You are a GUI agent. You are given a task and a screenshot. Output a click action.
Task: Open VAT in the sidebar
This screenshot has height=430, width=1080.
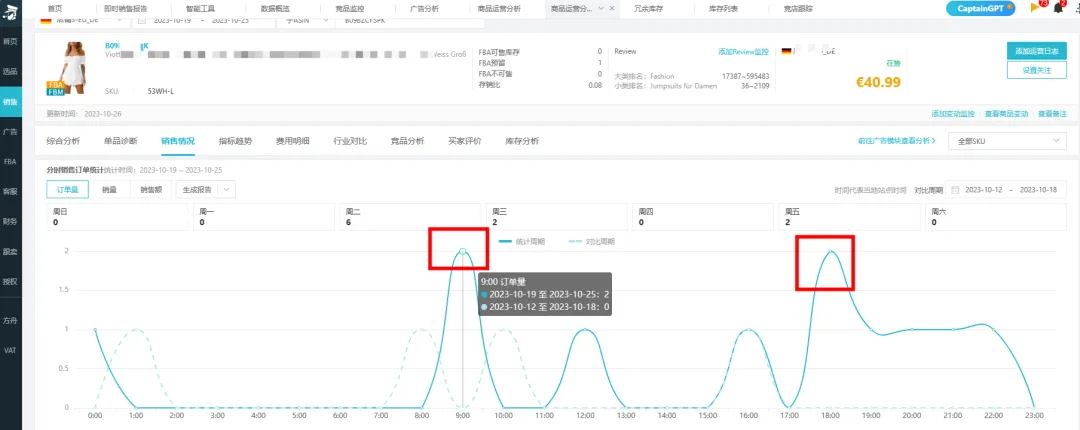pos(10,350)
